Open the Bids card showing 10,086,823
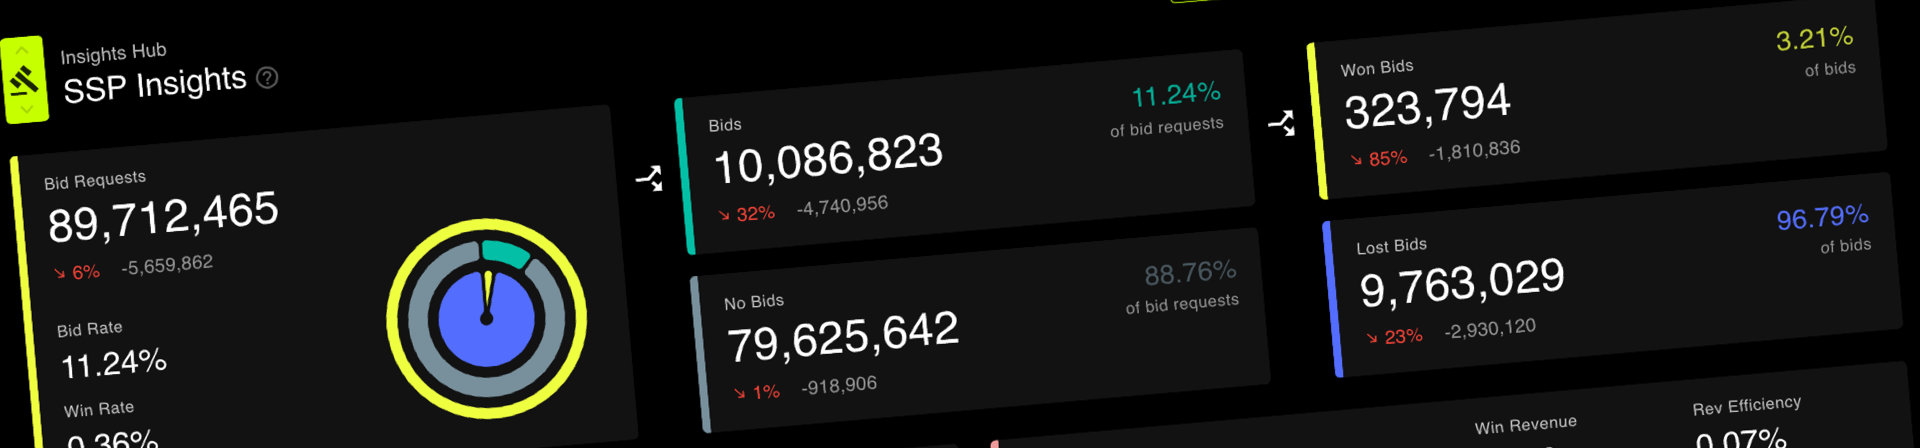The image size is (1920, 448). pyautogui.click(x=965, y=152)
